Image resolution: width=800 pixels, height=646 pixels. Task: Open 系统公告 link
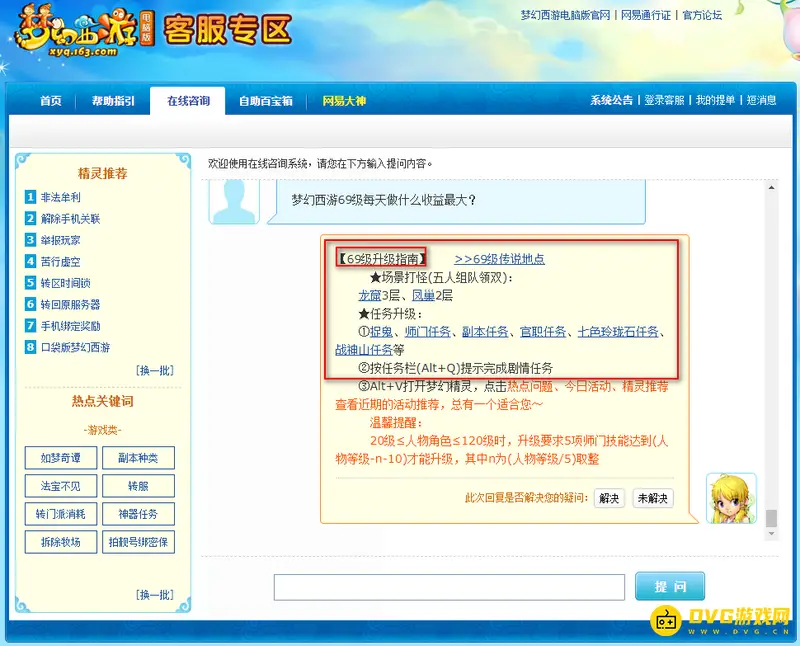point(611,100)
